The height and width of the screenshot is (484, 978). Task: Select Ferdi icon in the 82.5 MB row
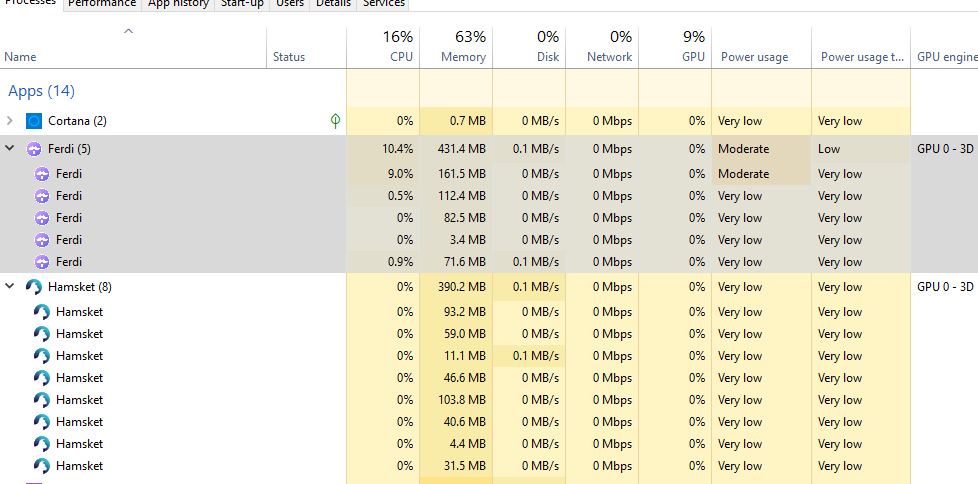(x=42, y=218)
